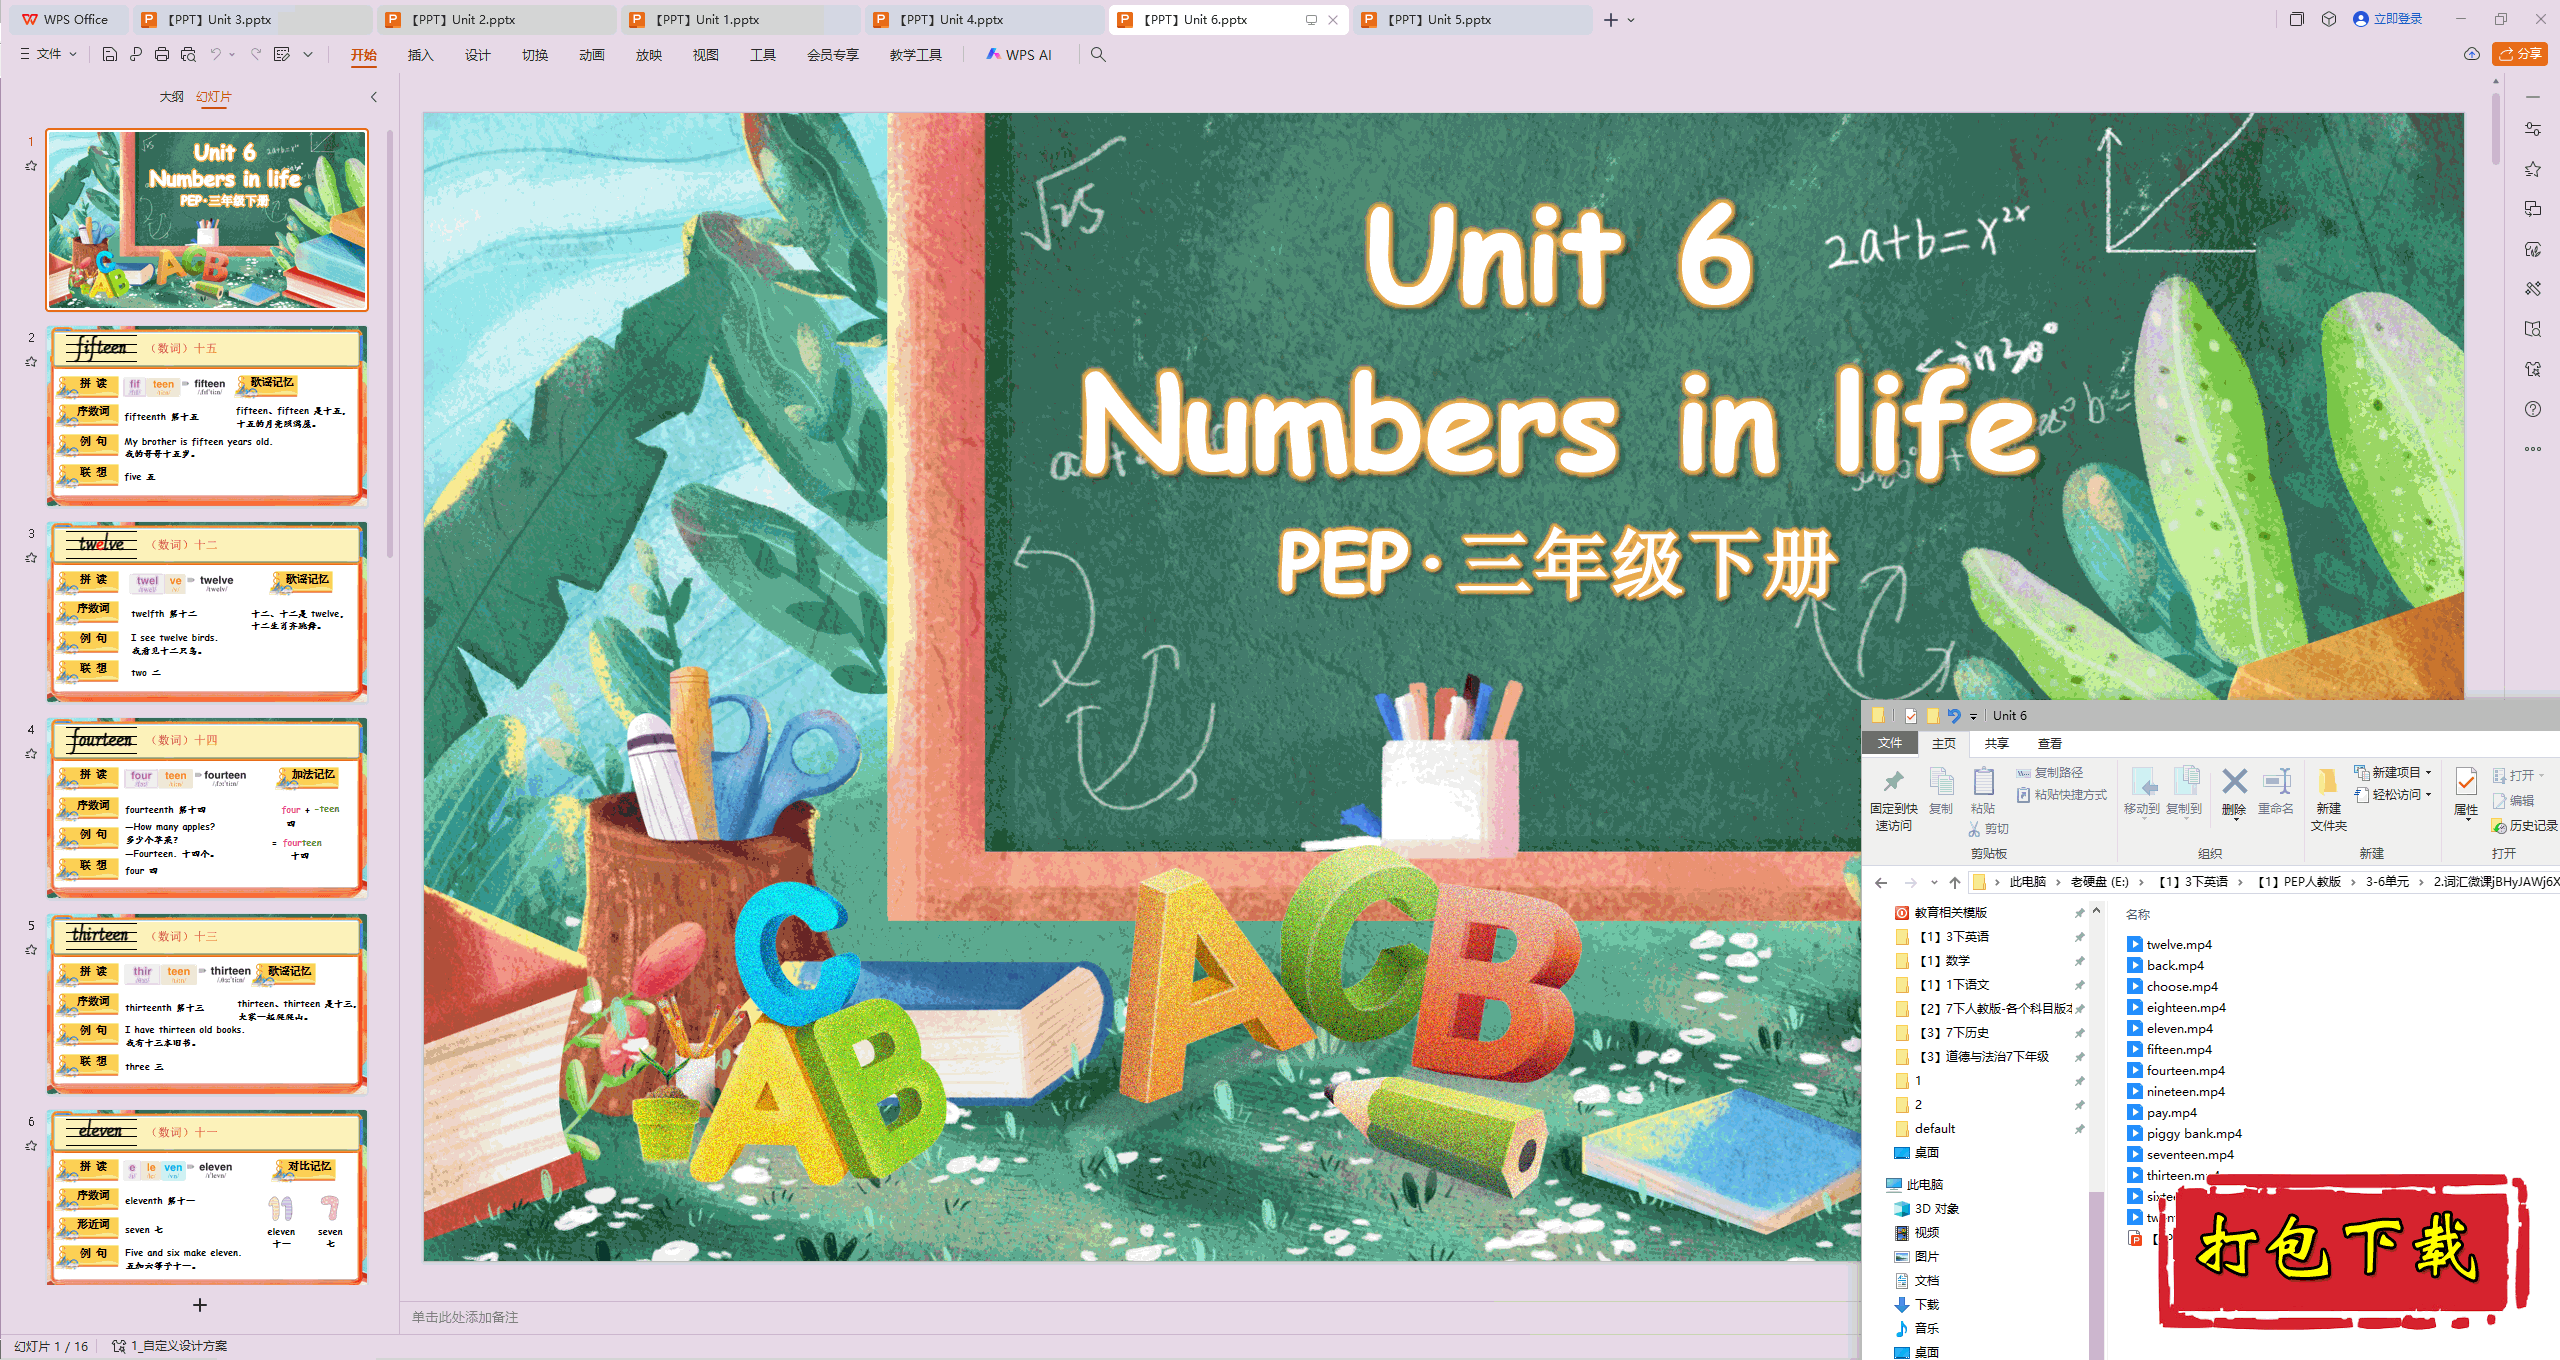The height and width of the screenshot is (1360, 2560).
Task: Select the slide 6 eleven thumbnail
Action: [x=207, y=1197]
